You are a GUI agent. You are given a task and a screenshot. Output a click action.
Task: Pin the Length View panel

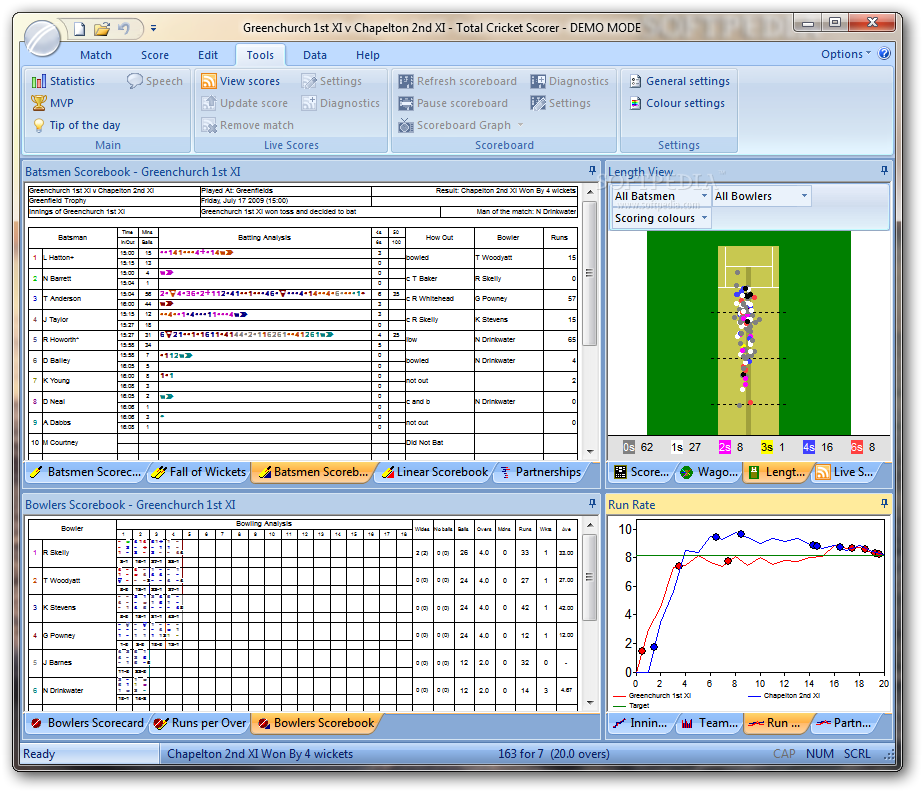point(884,170)
